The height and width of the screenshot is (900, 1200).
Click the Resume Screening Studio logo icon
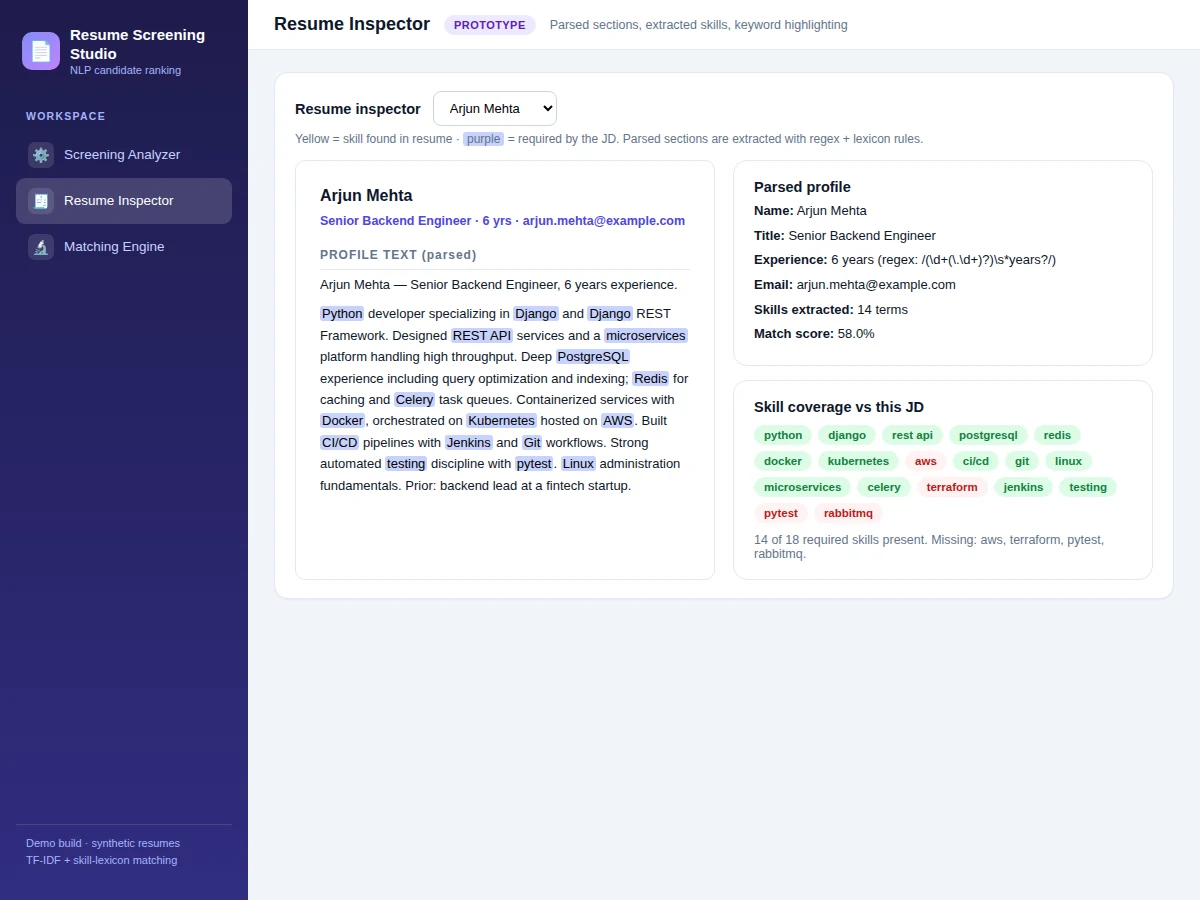(x=41, y=51)
